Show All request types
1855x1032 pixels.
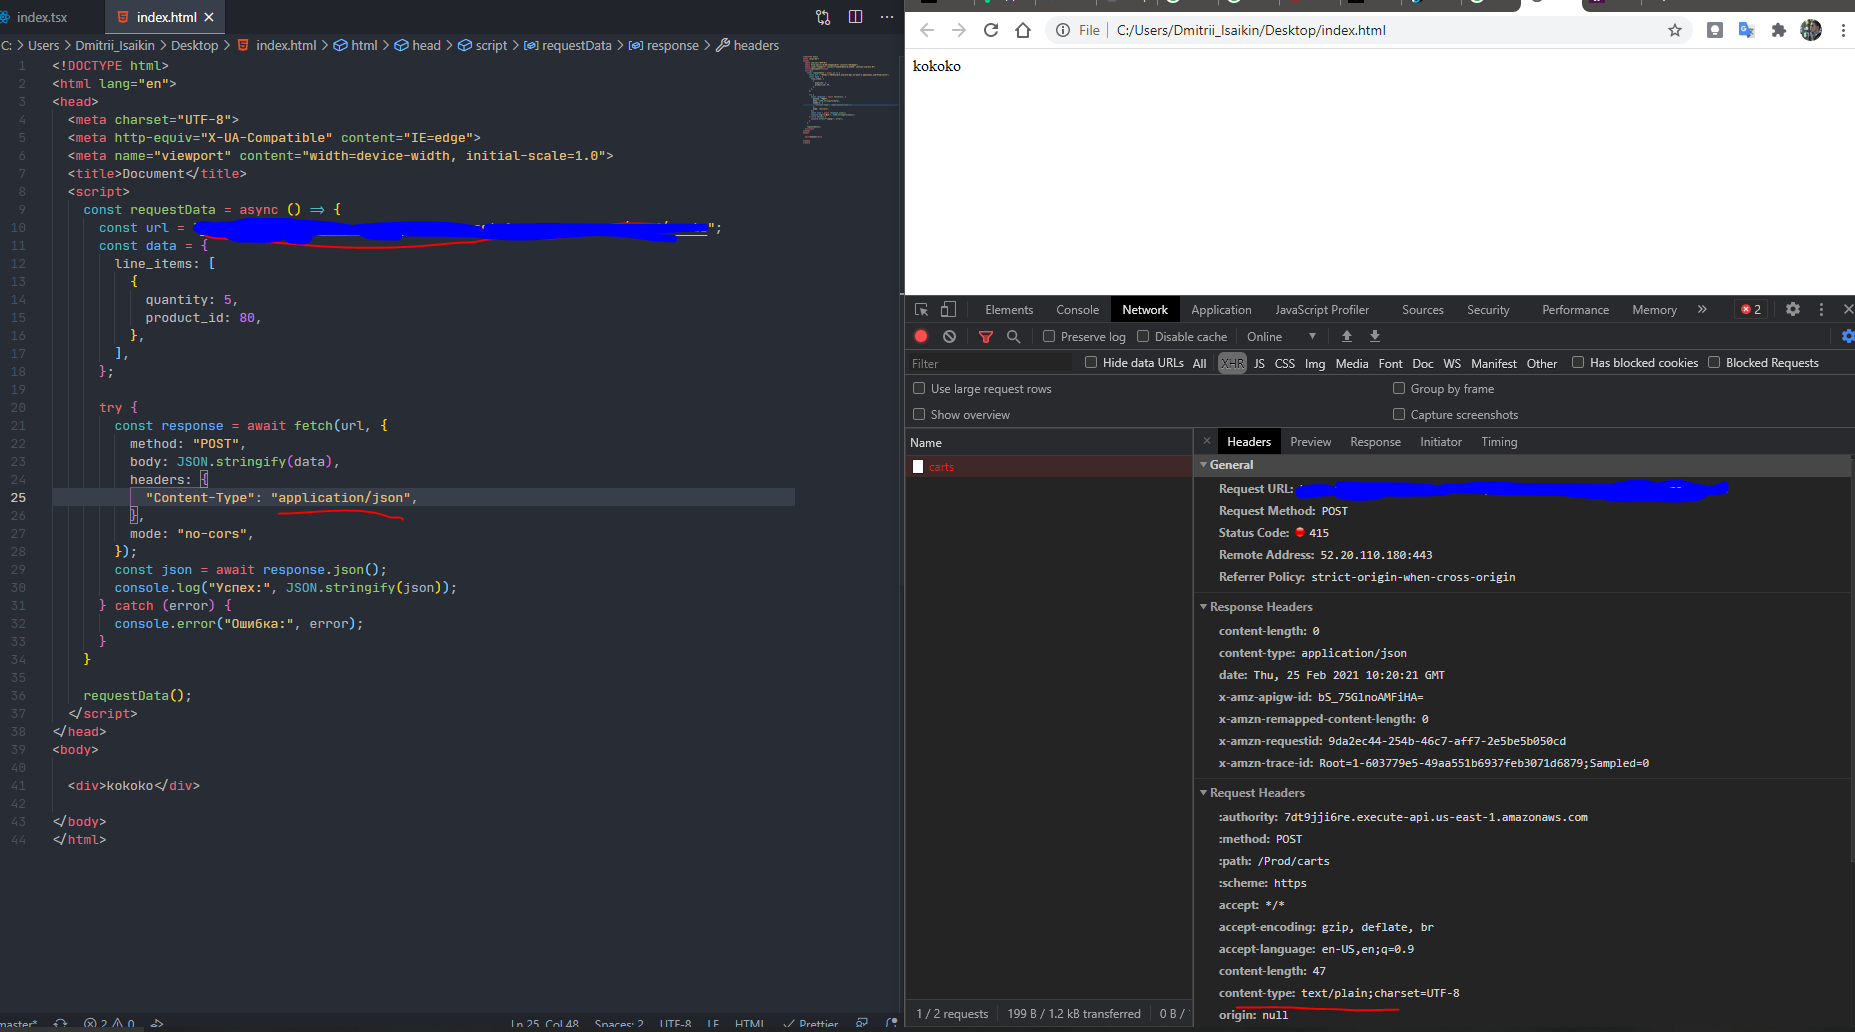click(1199, 363)
